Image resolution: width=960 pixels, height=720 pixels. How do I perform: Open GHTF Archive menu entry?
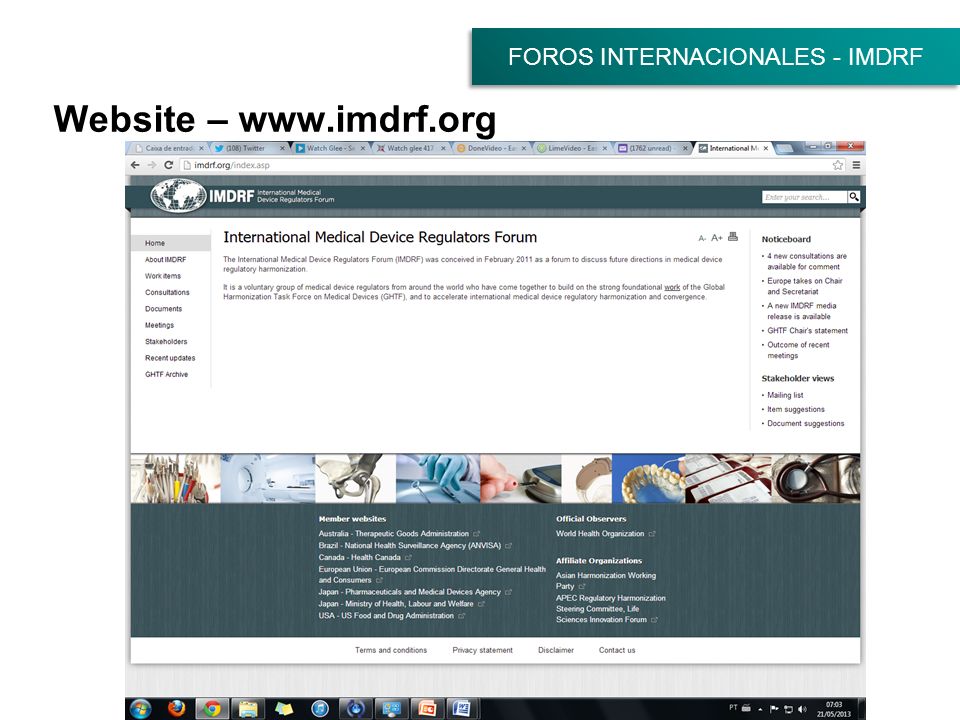pyautogui.click(x=167, y=375)
